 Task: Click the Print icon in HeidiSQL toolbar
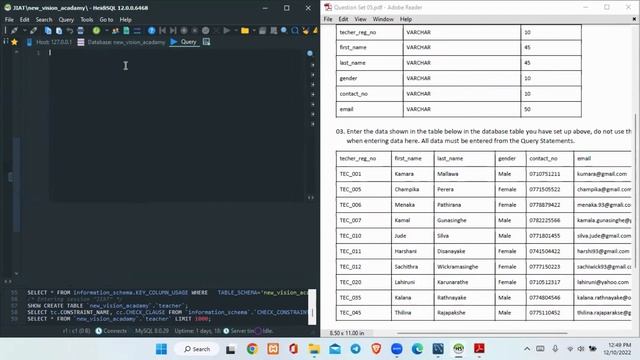pos(81,31)
